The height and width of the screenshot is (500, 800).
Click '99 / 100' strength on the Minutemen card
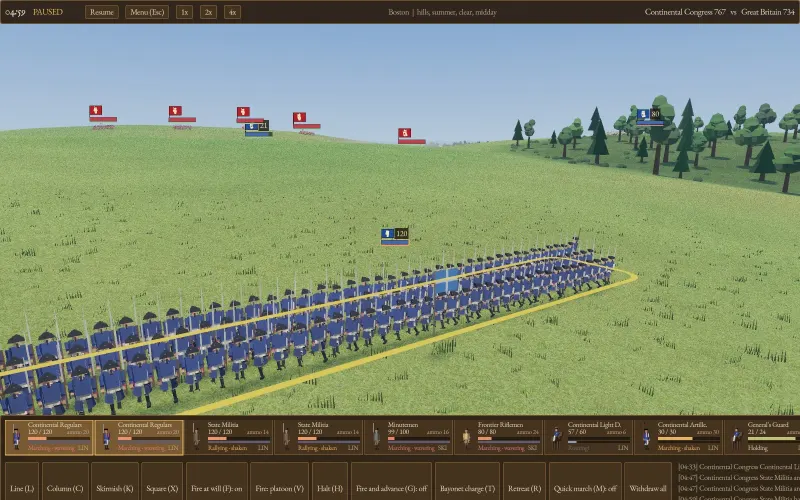coord(399,432)
